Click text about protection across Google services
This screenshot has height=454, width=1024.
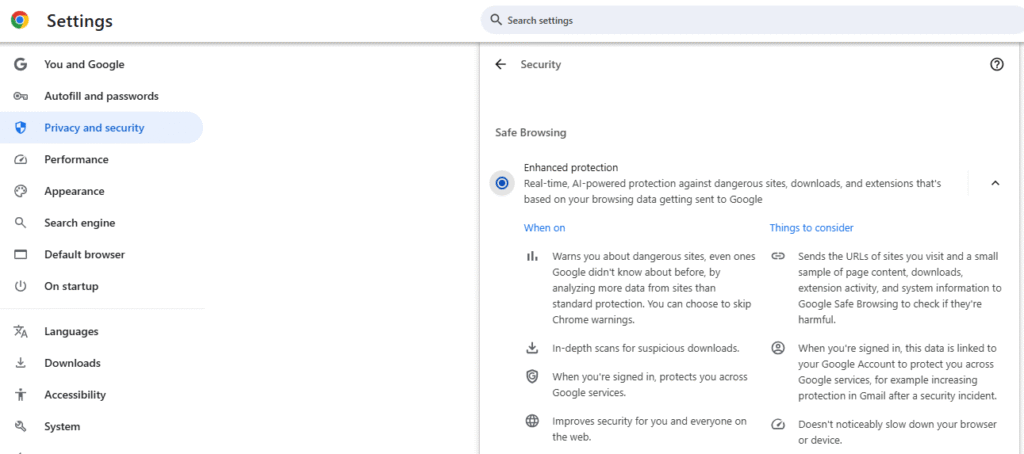pyautogui.click(x=650, y=385)
